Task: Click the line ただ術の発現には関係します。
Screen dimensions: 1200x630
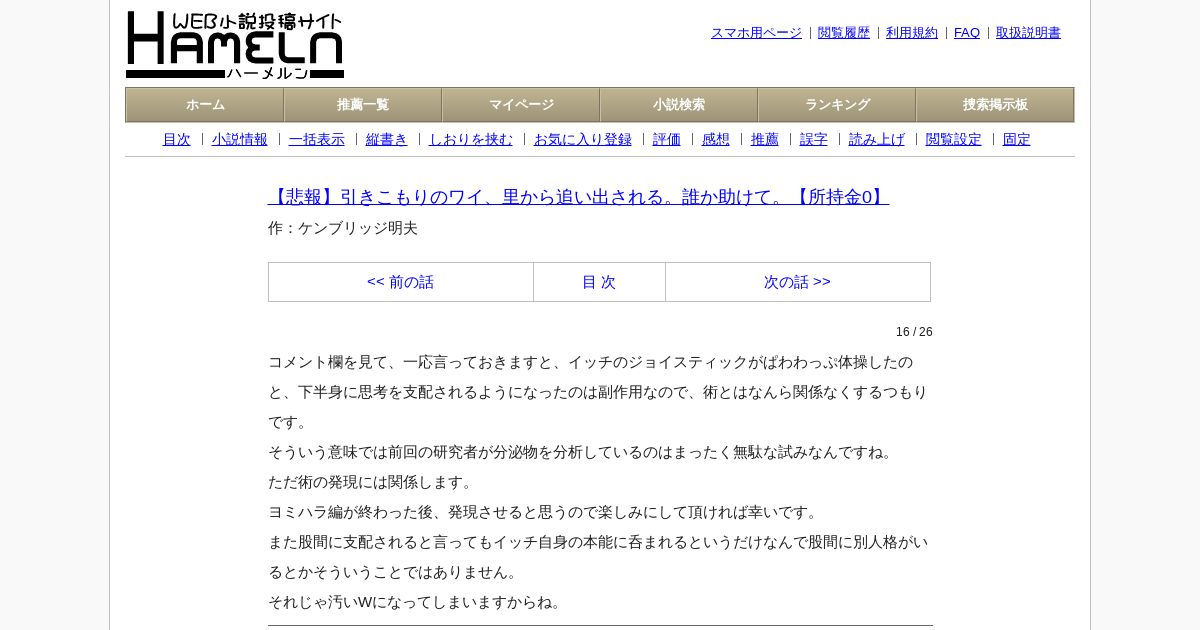Action: pos(372,482)
